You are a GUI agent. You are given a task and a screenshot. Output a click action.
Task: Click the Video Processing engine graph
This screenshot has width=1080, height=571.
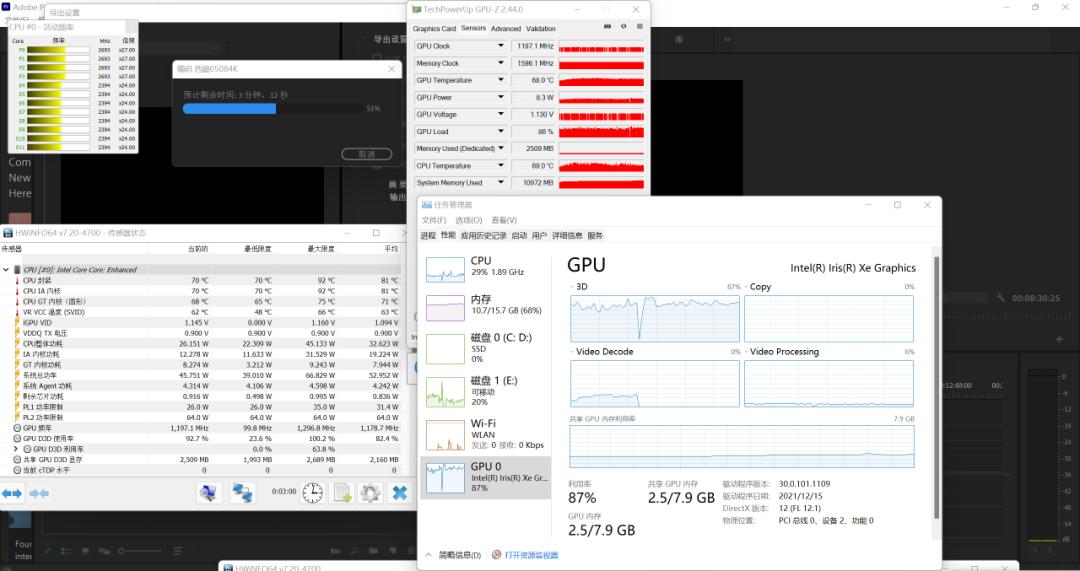(x=829, y=383)
